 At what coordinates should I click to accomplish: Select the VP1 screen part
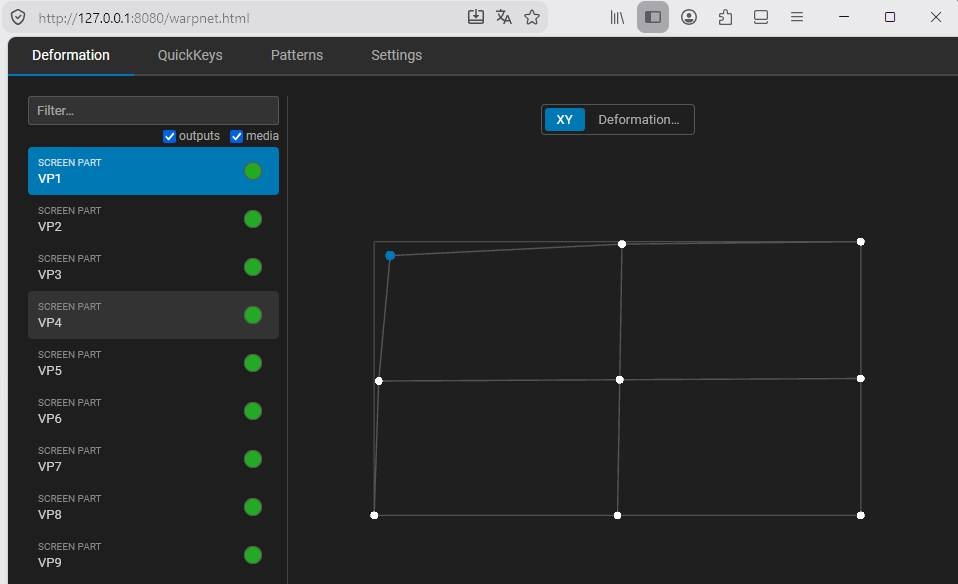153,171
